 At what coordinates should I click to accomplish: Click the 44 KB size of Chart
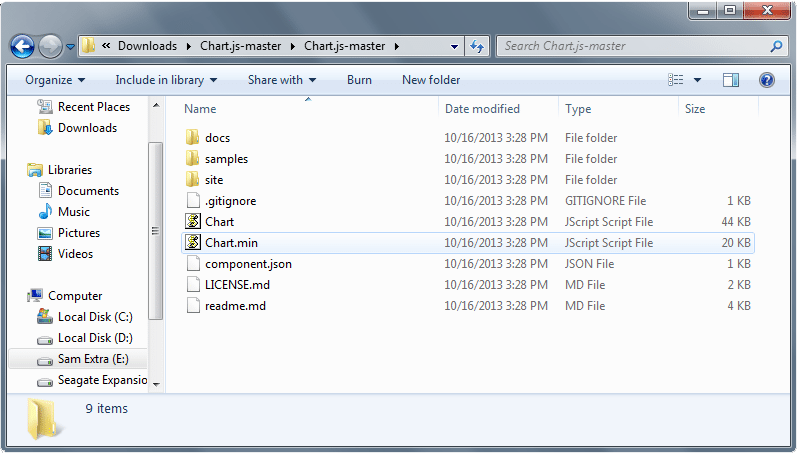click(736, 221)
